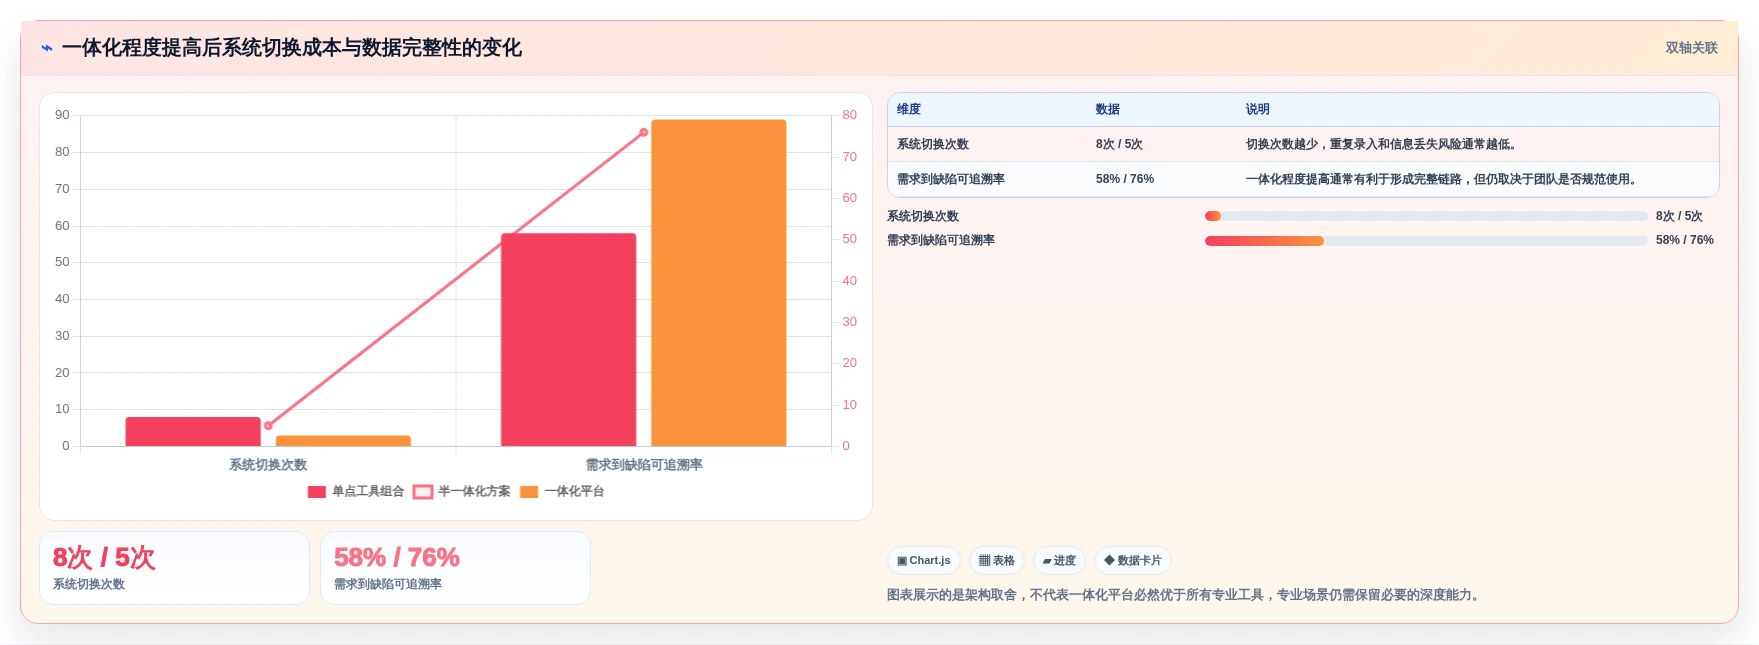Image resolution: width=1759 pixels, height=645 pixels.
Task: Click the description starting 一体化程度提高通常
Action: pyautogui.click(x=1444, y=179)
